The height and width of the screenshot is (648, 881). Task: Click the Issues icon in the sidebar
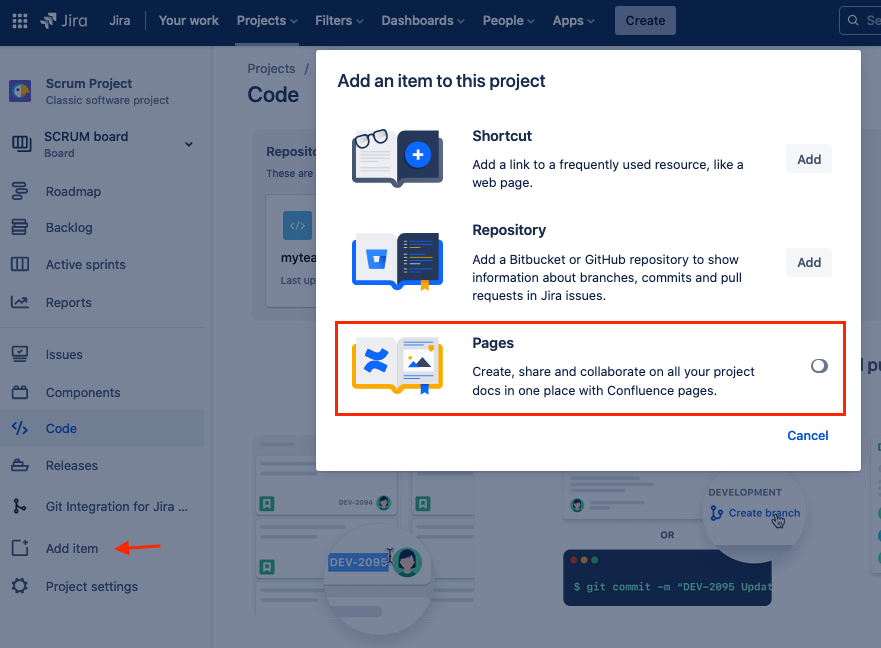click(20, 354)
